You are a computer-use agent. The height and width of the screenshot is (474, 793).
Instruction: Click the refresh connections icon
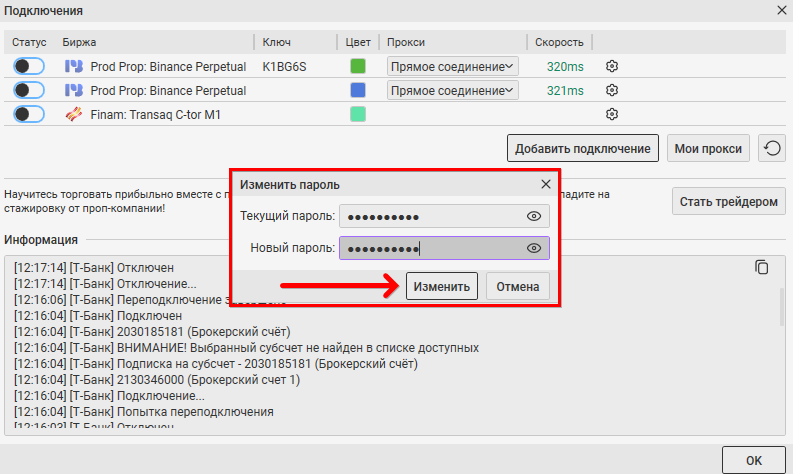tap(771, 149)
